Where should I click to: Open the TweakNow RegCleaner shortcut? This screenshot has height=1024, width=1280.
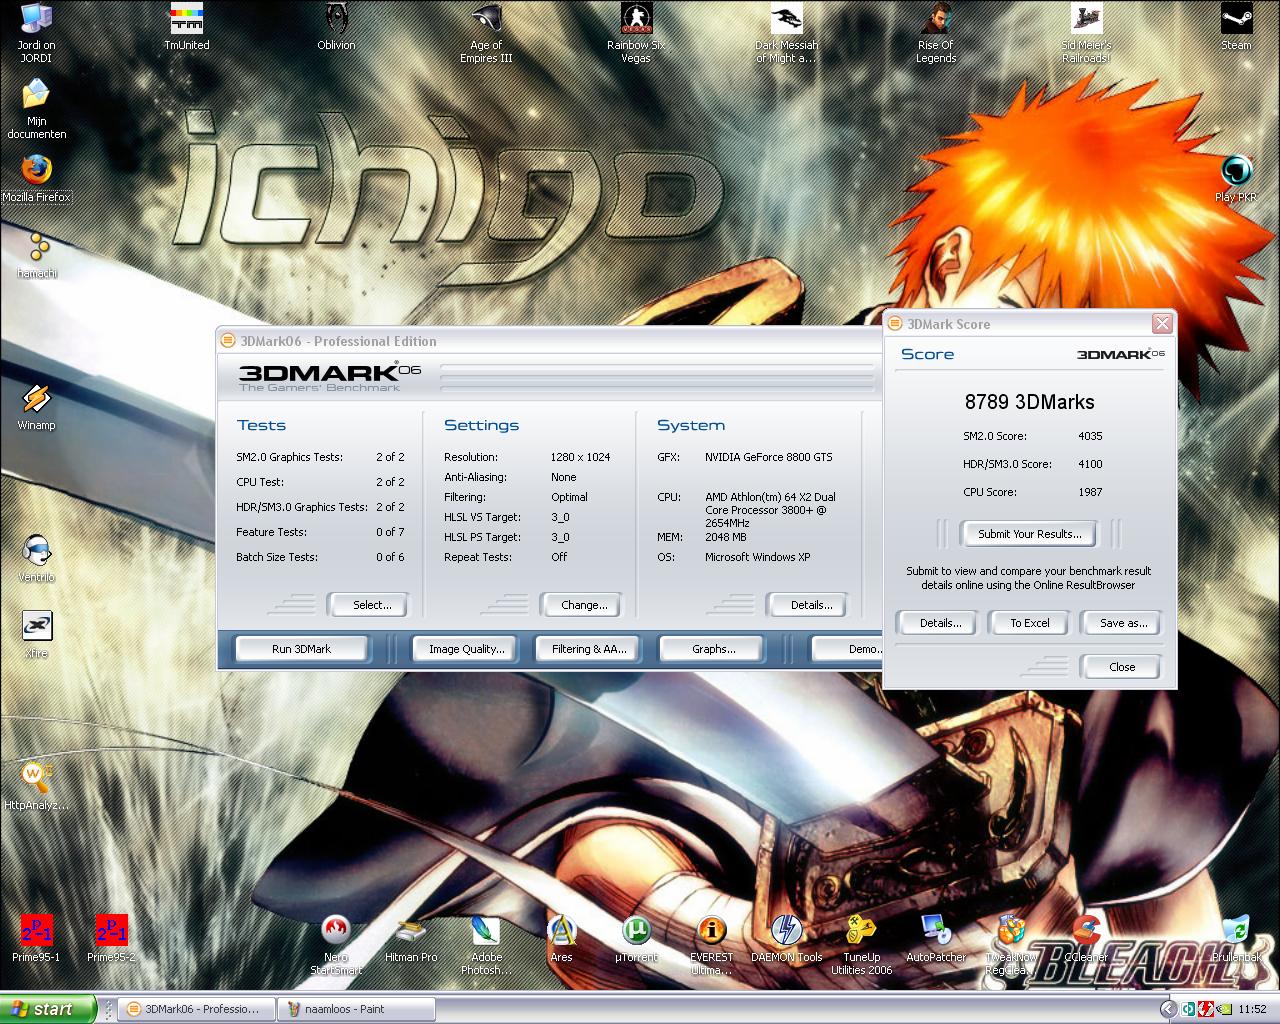pyautogui.click(x=1011, y=945)
